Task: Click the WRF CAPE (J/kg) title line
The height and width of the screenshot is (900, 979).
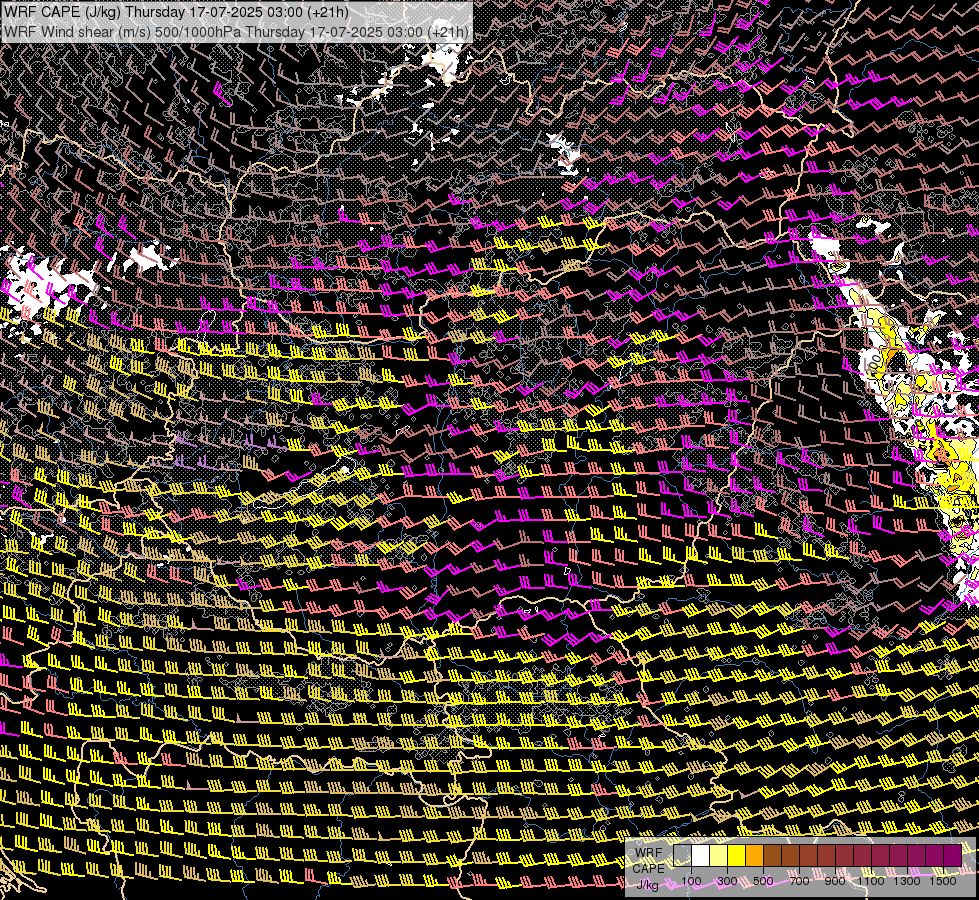Action: click(x=176, y=12)
